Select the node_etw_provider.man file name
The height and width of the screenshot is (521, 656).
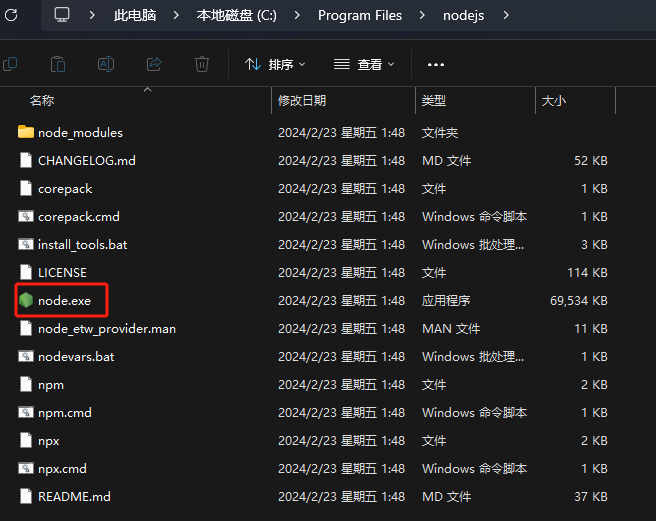coord(107,329)
